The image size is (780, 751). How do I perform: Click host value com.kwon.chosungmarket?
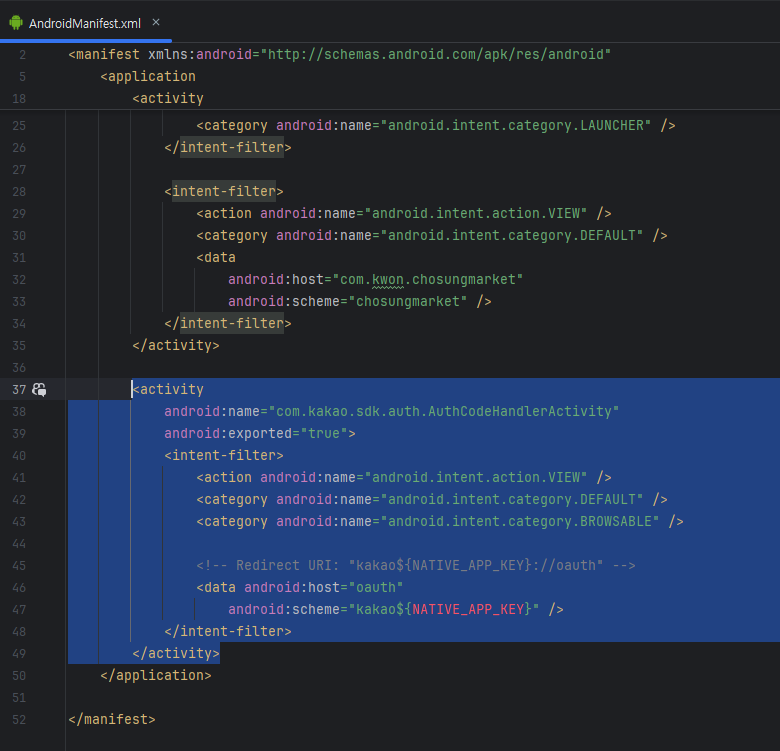(x=428, y=280)
